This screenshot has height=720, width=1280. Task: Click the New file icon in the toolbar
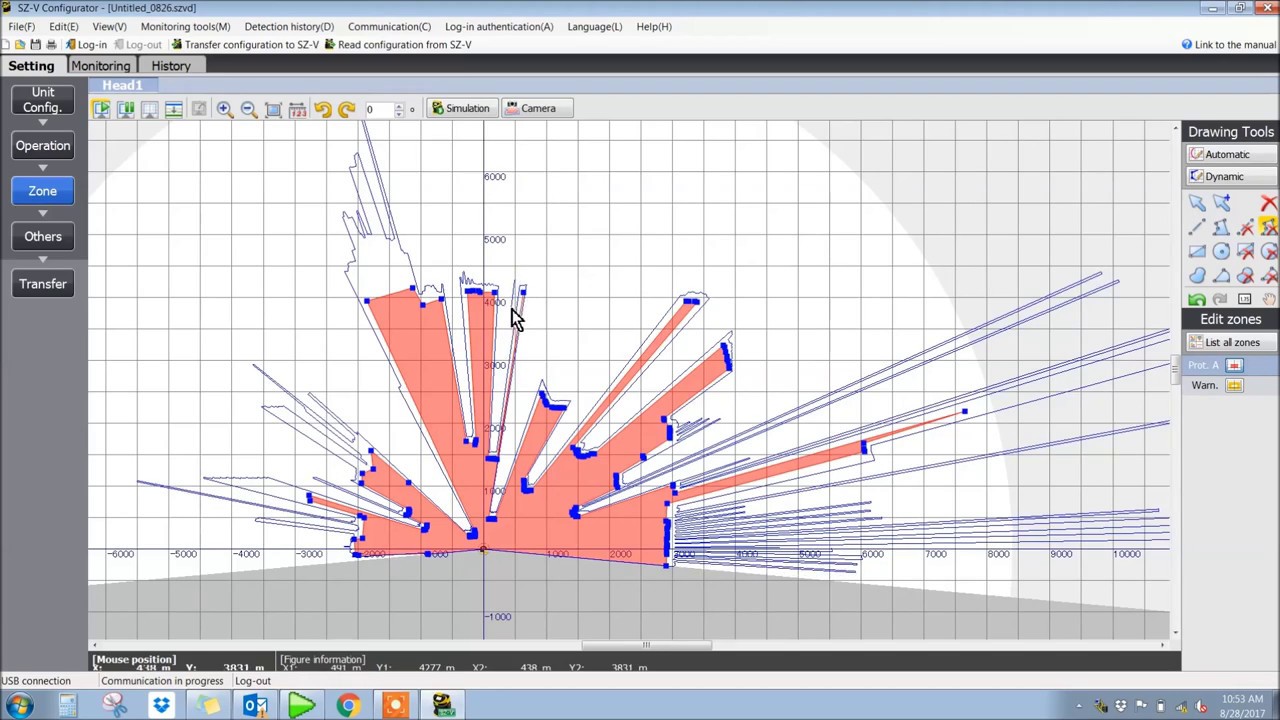[6, 45]
